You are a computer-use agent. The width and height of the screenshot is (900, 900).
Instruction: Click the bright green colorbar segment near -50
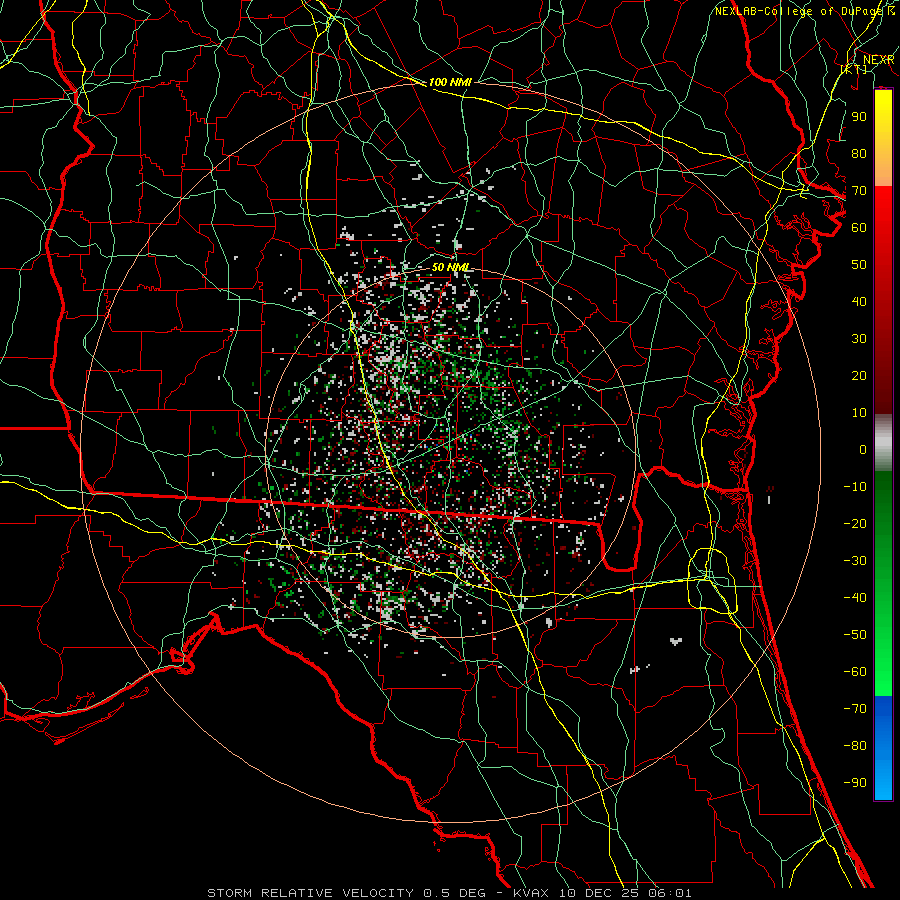pos(883,634)
